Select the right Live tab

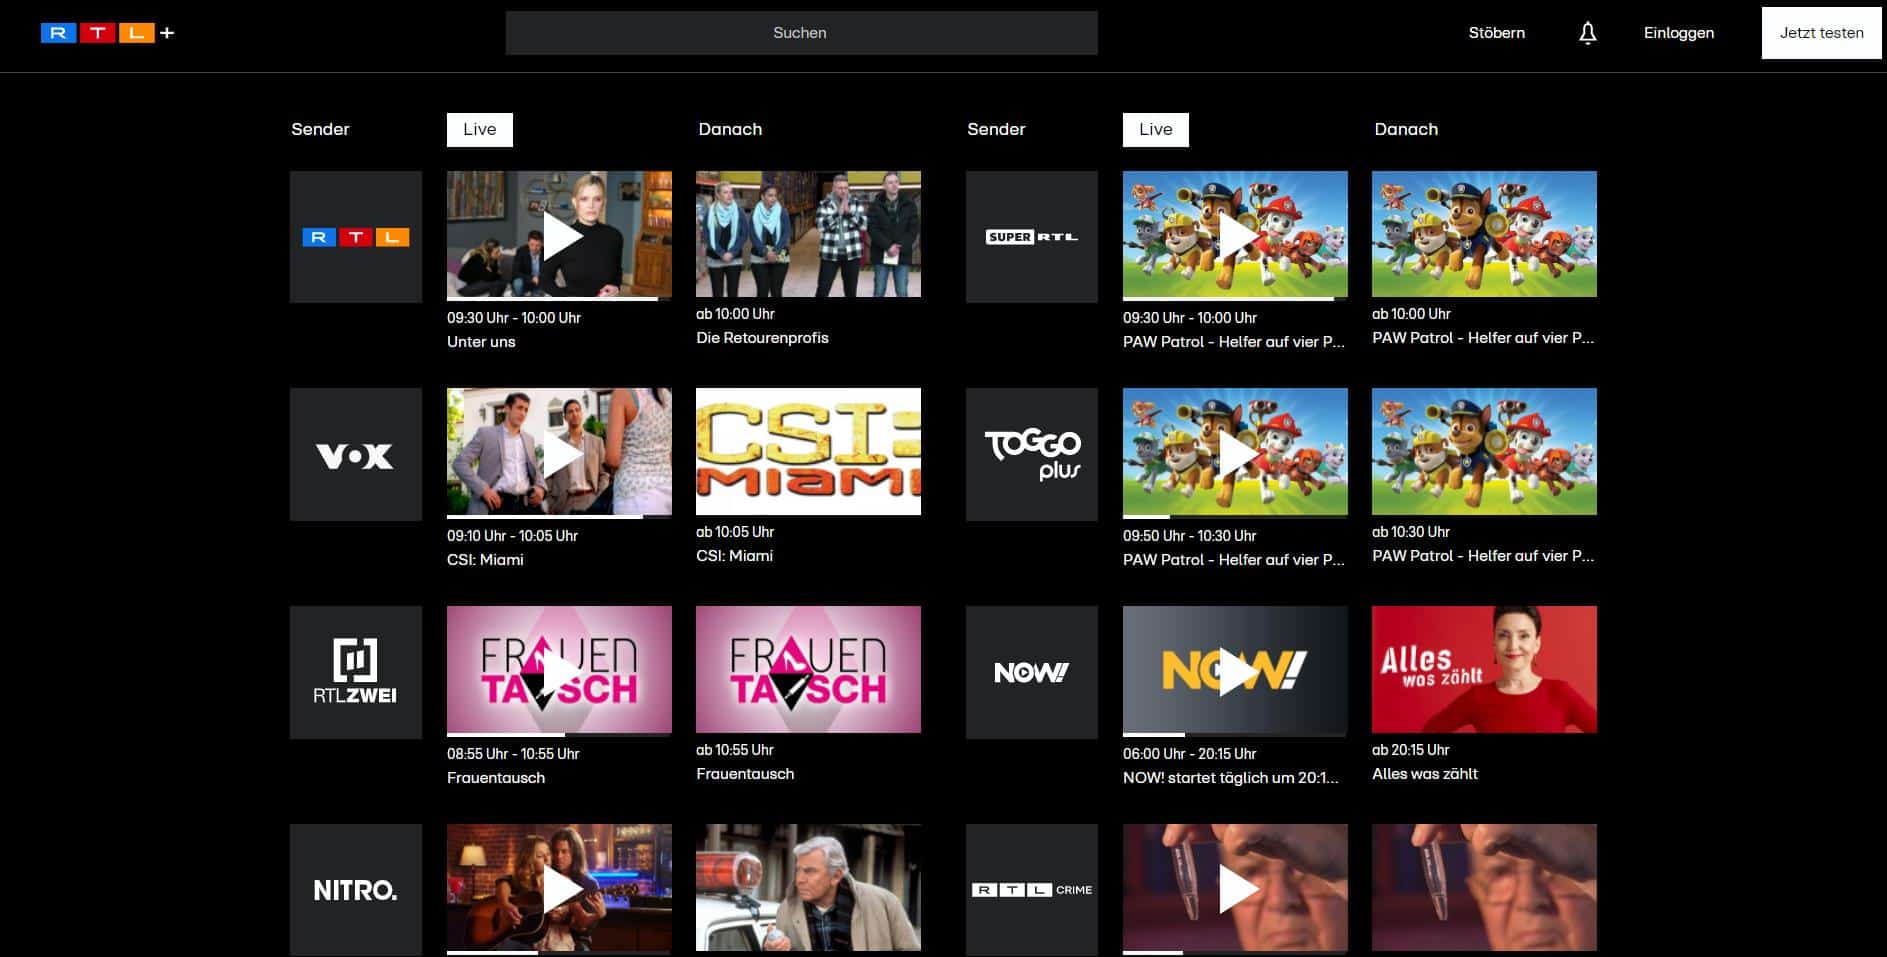(x=1156, y=130)
